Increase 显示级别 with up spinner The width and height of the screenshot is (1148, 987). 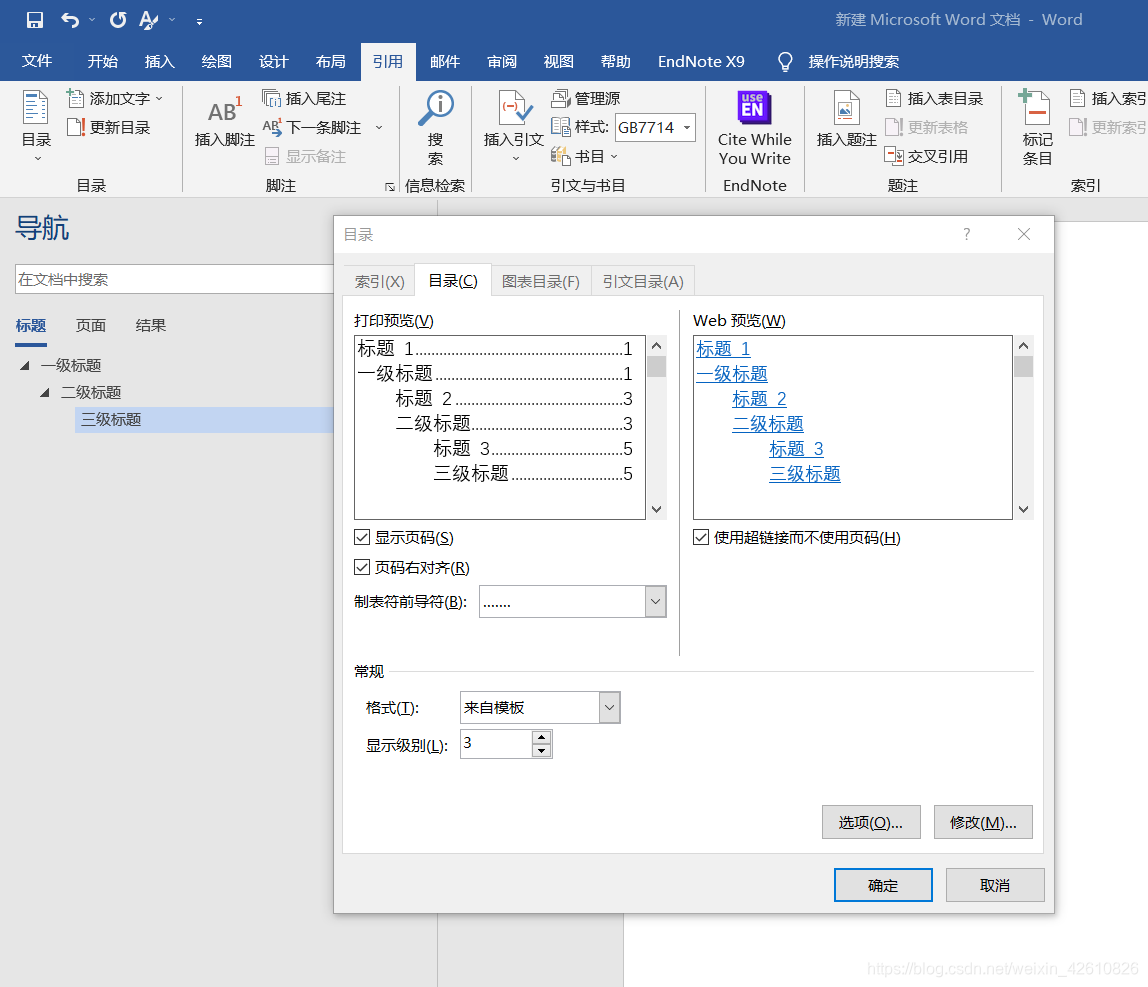542,737
